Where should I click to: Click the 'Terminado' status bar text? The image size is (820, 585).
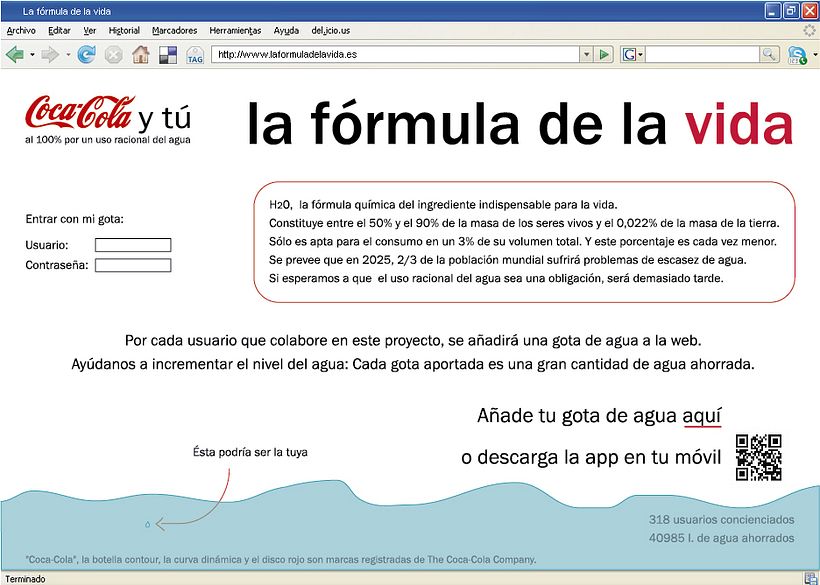tap(25, 579)
